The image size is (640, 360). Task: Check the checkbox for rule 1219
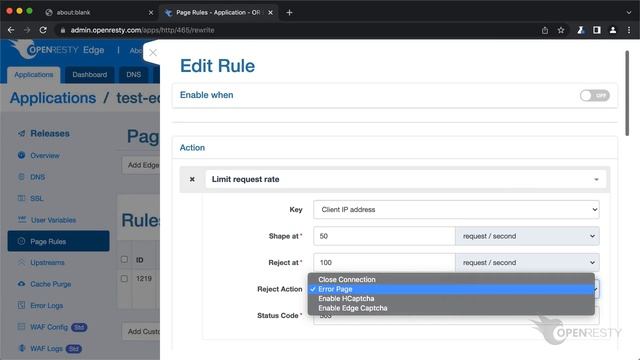click(124, 278)
